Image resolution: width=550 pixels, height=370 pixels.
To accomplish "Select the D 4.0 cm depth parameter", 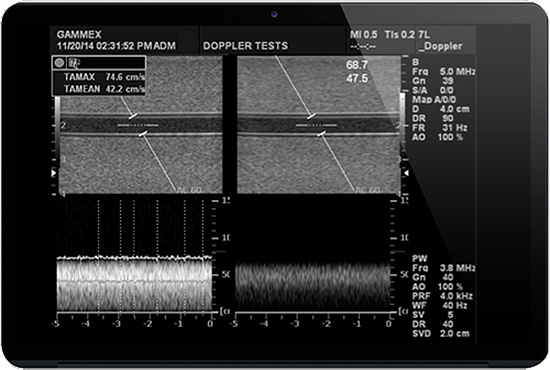I will 441,109.
